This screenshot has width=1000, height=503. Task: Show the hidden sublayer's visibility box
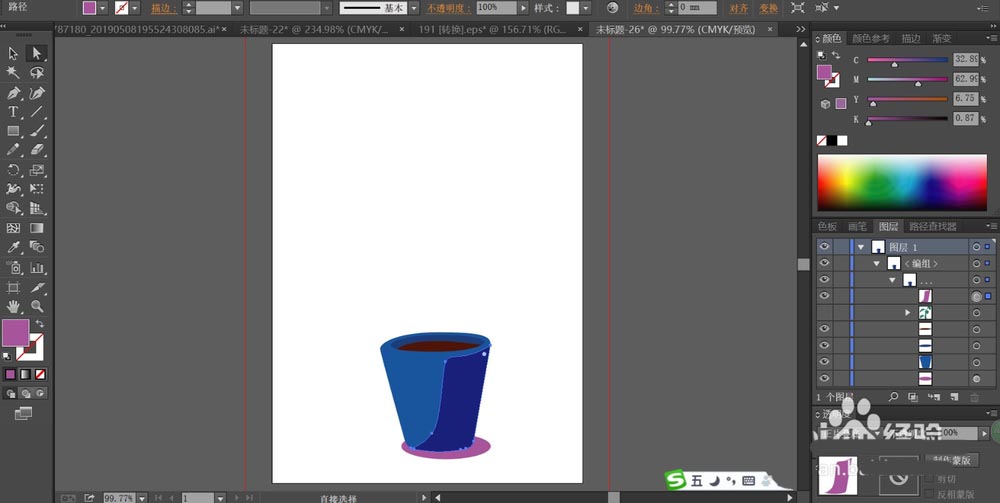tap(825, 312)
